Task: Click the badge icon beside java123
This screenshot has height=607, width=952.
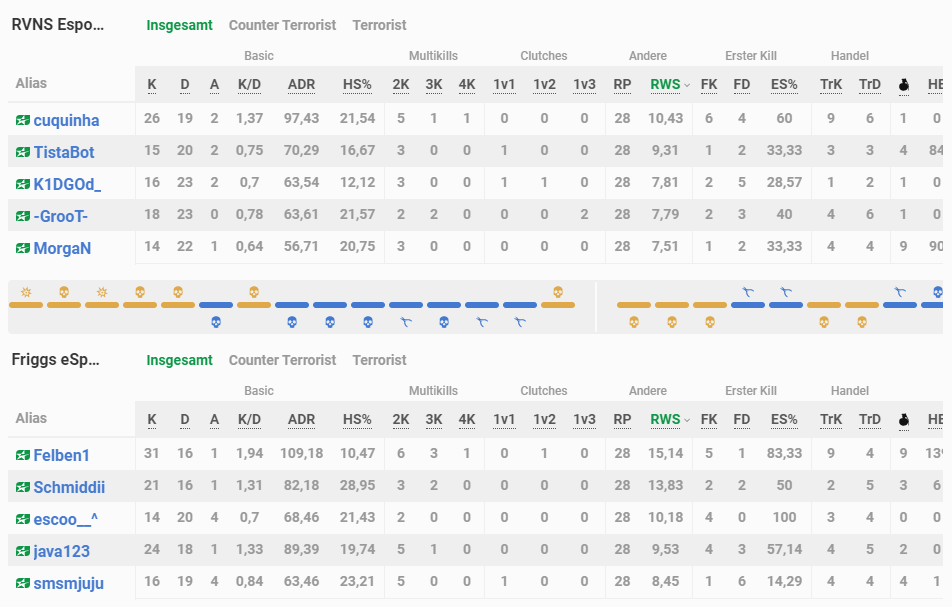Action: point(22,551)
